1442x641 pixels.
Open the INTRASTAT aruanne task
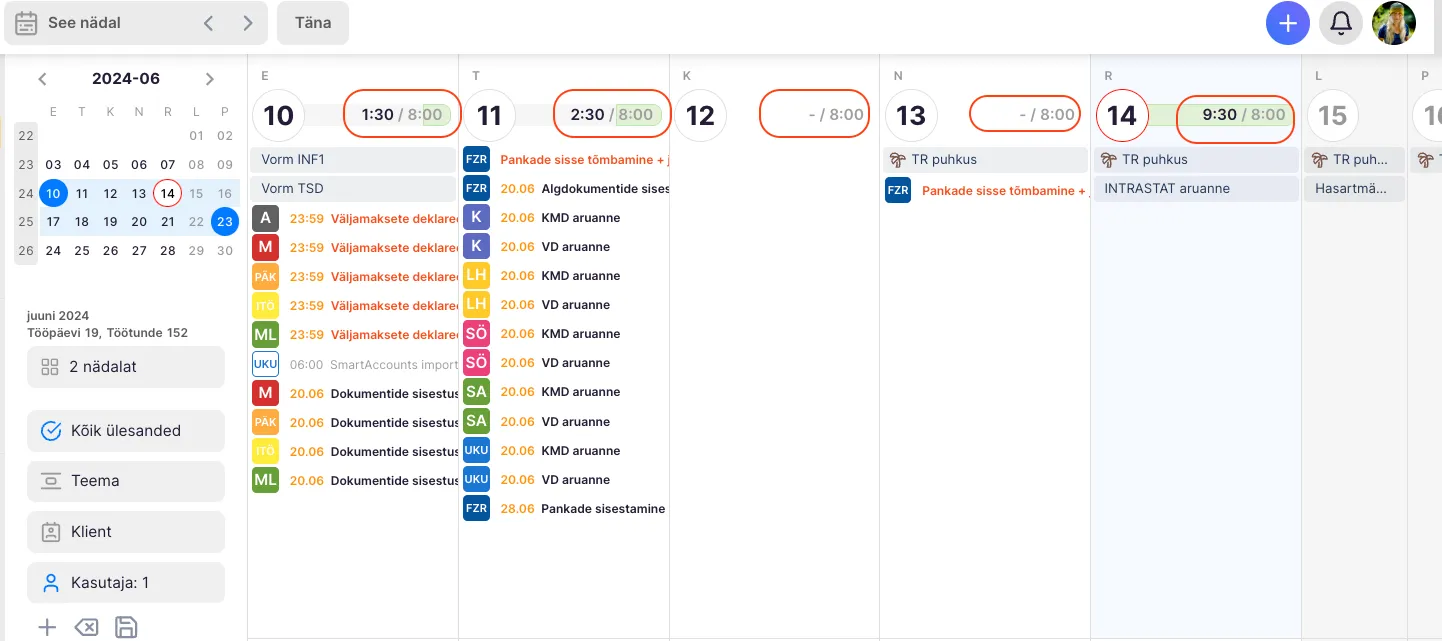[1196, 188]
